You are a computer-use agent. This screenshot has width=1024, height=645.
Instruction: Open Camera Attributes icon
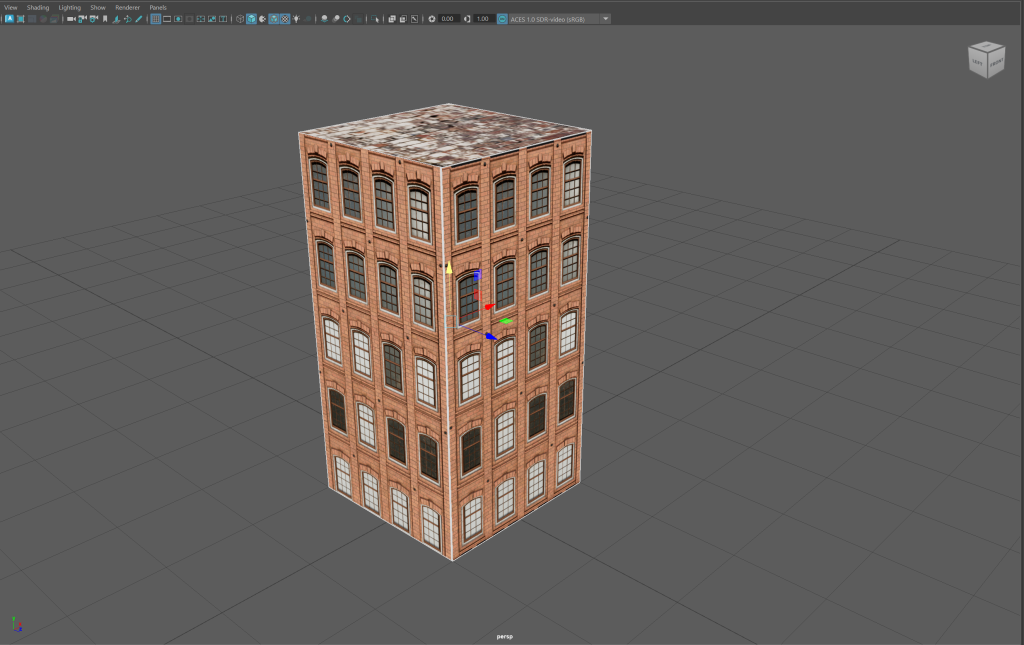(94, 19)
